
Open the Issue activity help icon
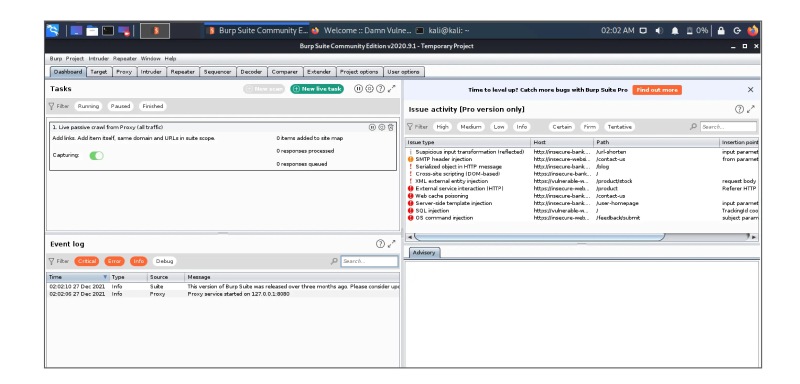[739, 109]
